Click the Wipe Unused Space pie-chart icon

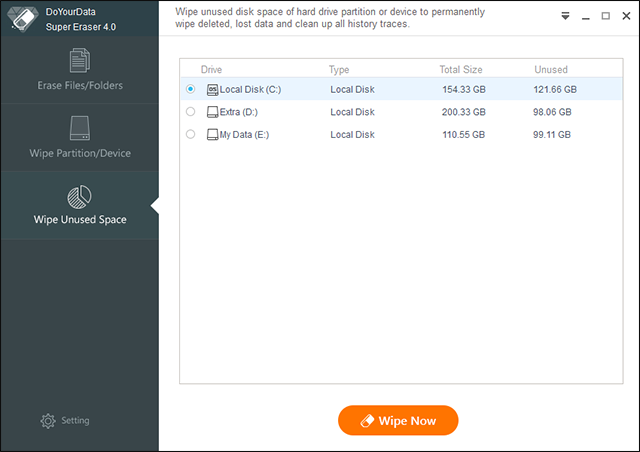[79, 196]
